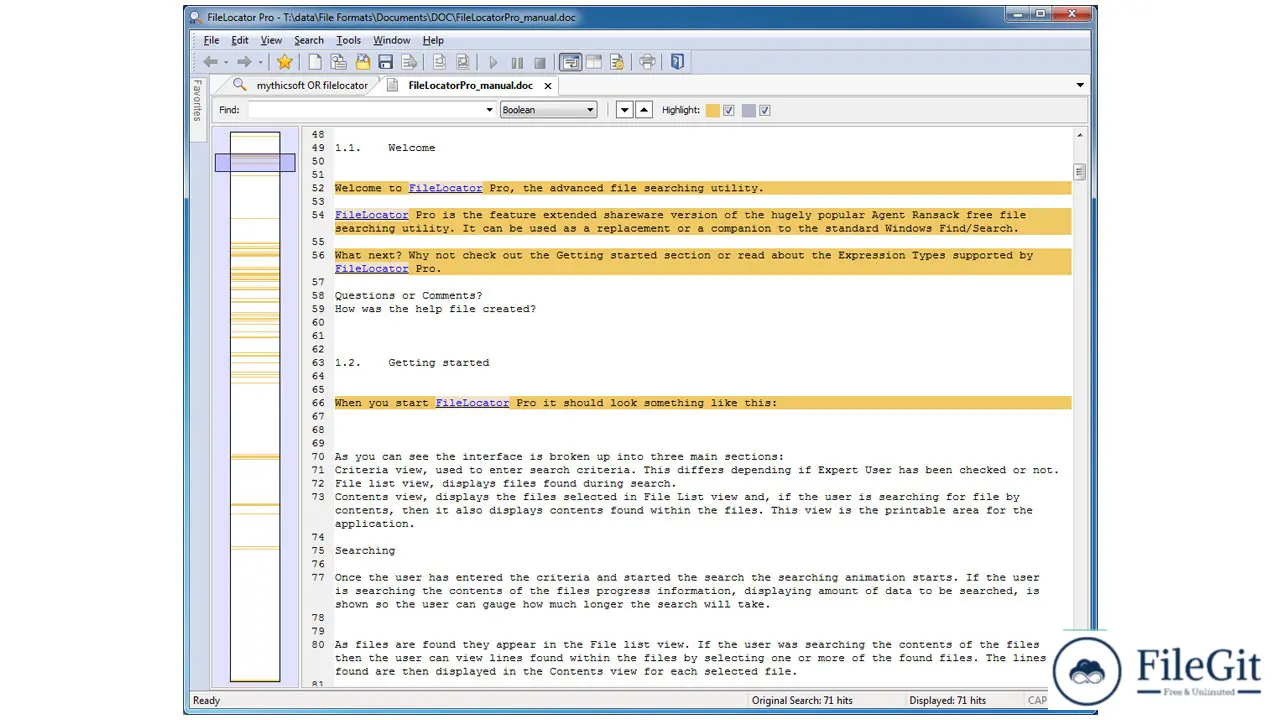Viewport: 1280px width, 720px height.
Task: Click the Open folder icon
Action: (362, 62)
